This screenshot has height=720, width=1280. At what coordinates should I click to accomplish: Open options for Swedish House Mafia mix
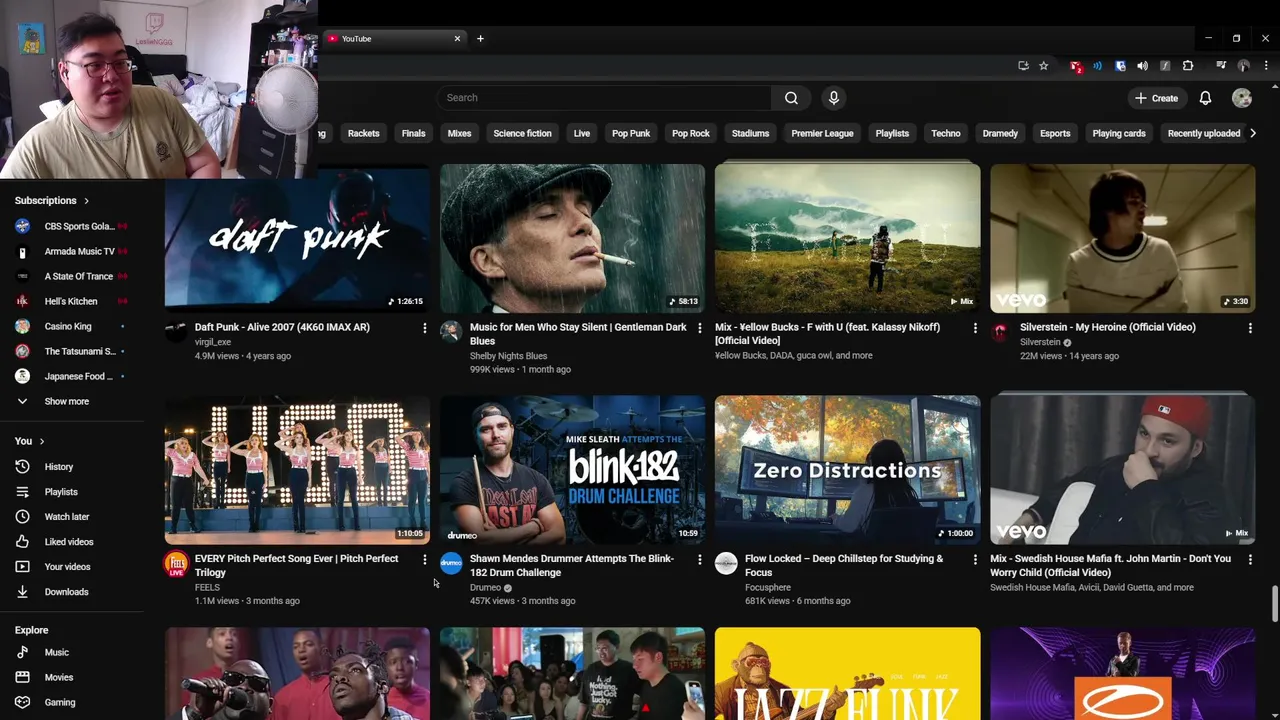1250,560
